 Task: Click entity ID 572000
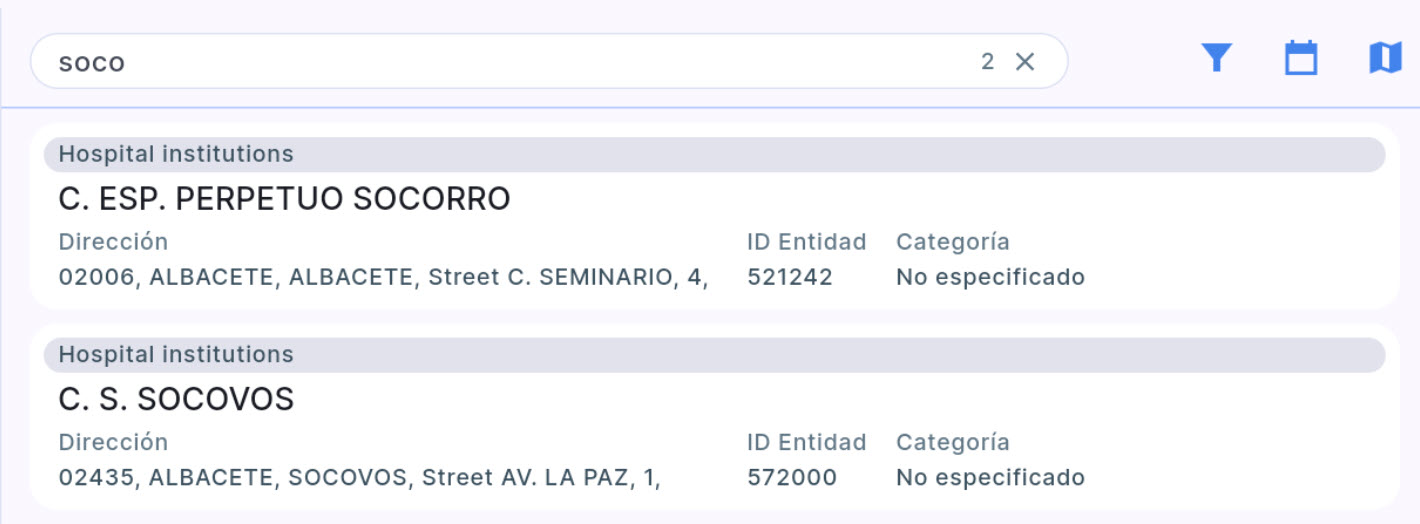[792, 478]
